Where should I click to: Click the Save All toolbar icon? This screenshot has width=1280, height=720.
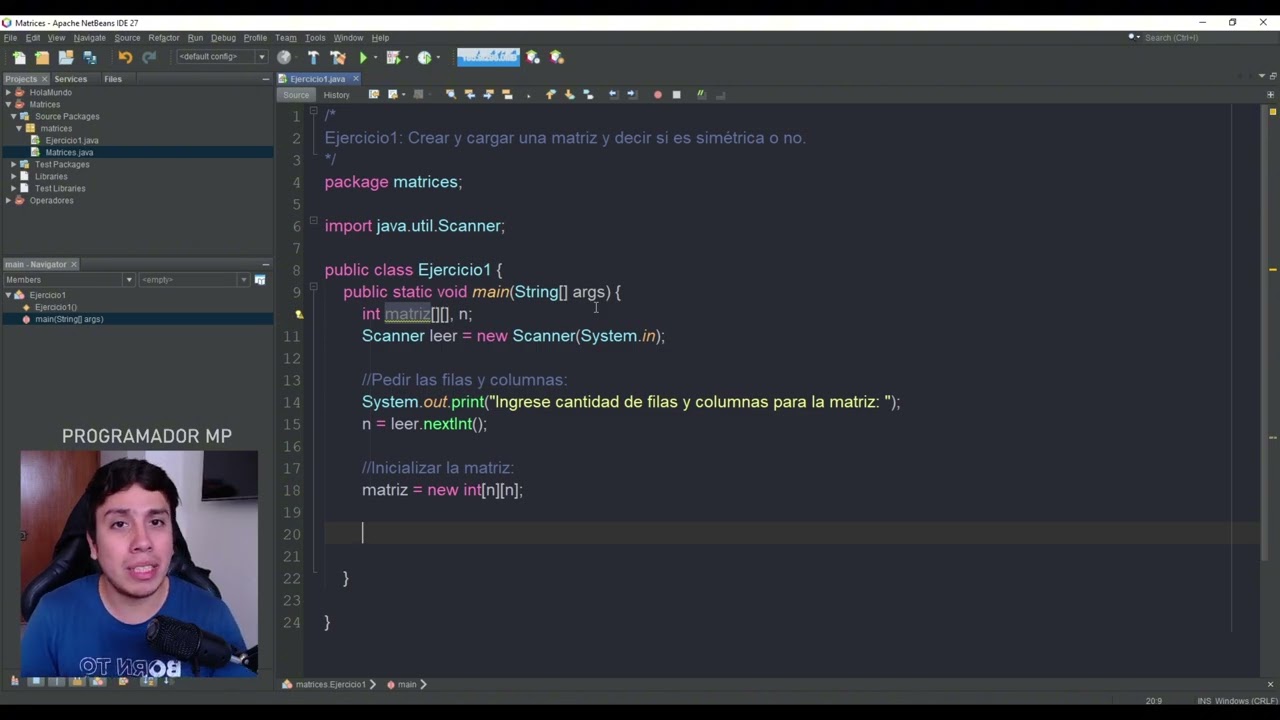pos(90,57)
